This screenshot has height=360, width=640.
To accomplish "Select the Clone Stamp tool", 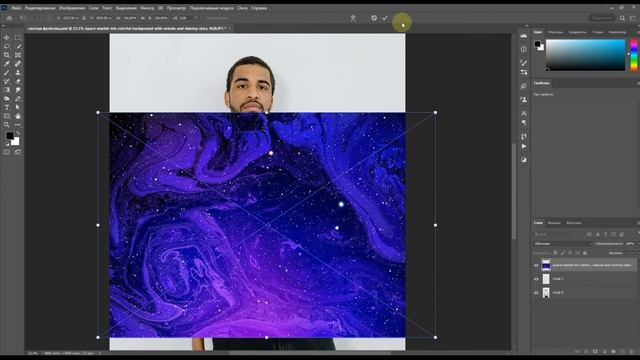I will click(18, 73).
